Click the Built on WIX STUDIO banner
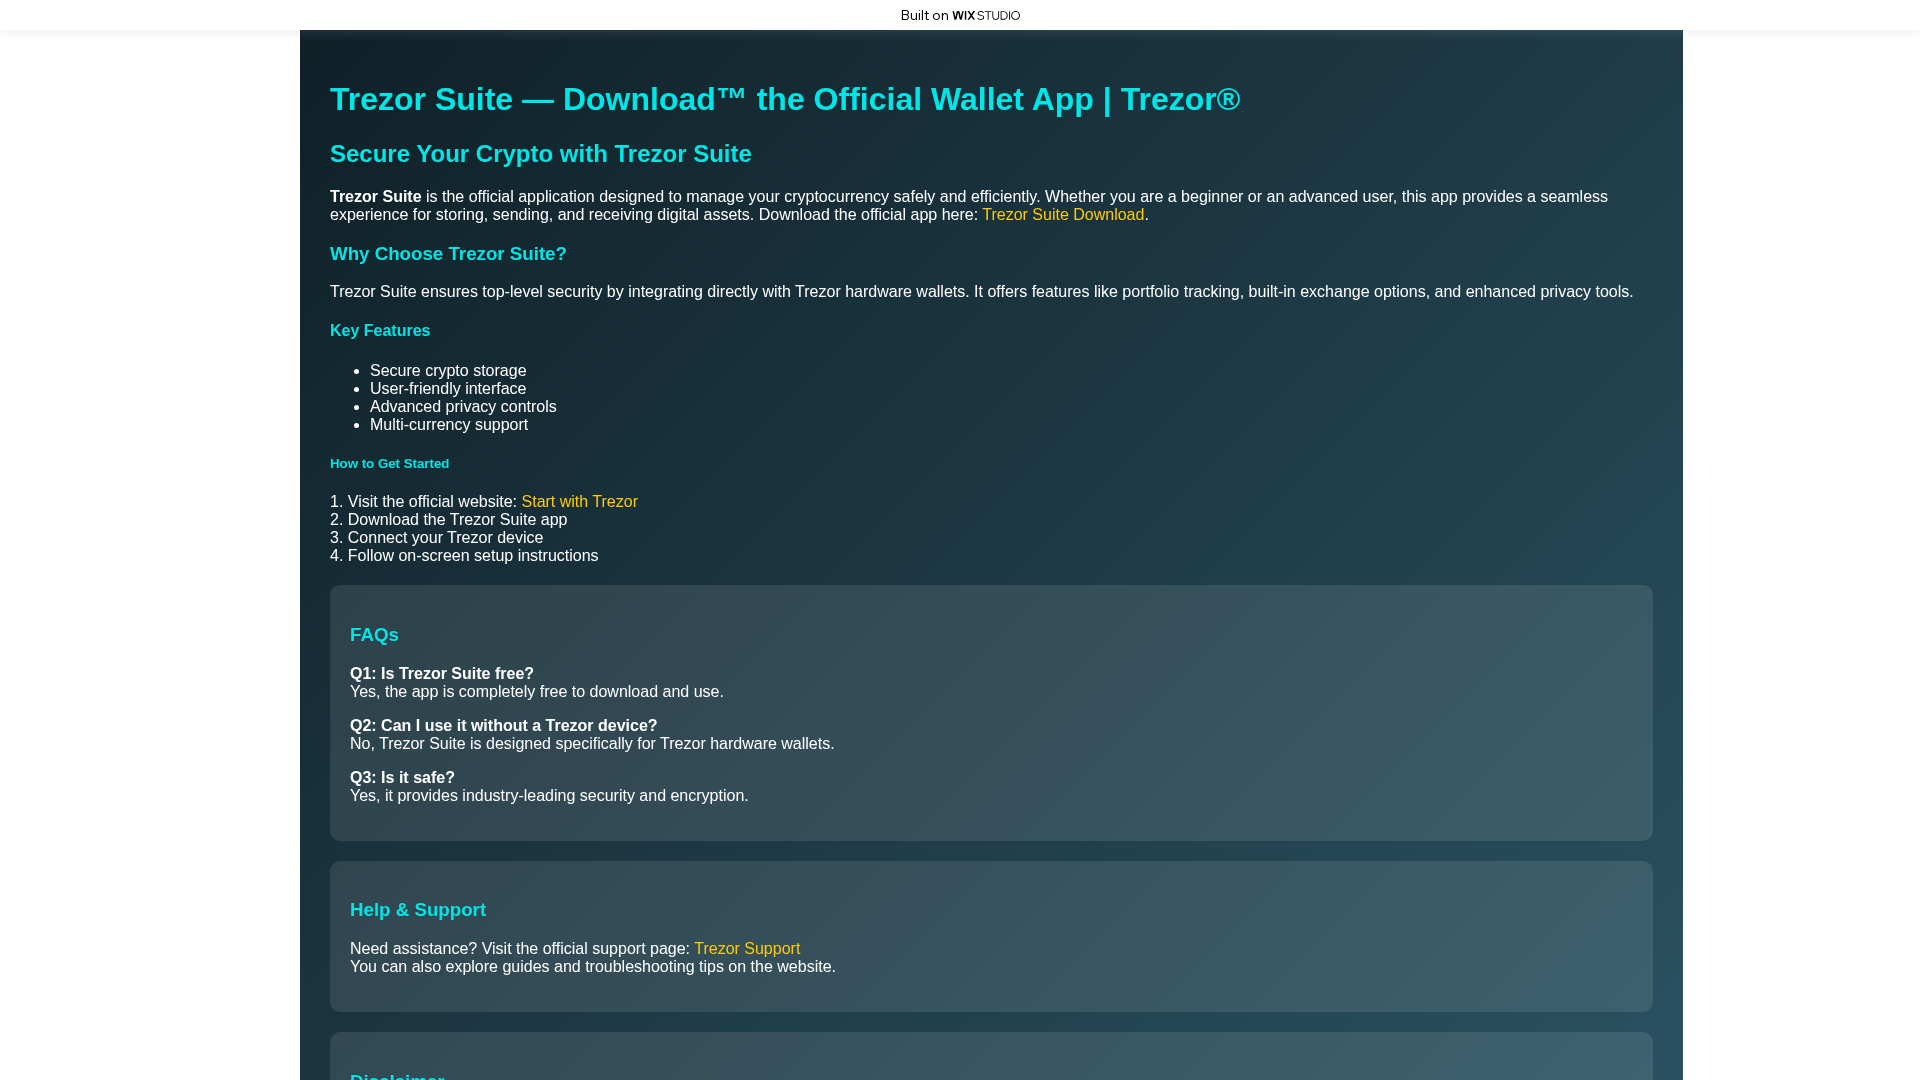Image resolution: width=1920 pixels, height=1080 pixels. coord(959,15)
